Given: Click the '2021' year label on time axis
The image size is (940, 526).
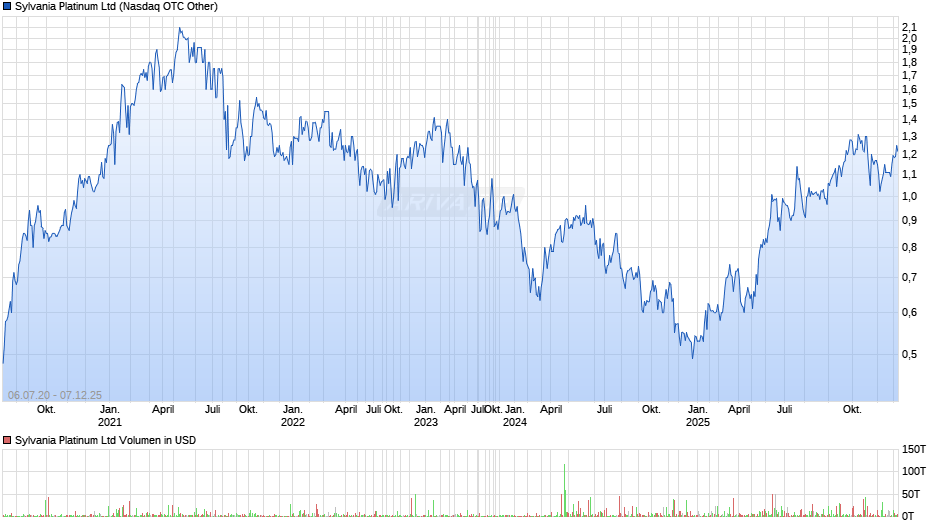Looking at the screenshot, I should (110, 422).
